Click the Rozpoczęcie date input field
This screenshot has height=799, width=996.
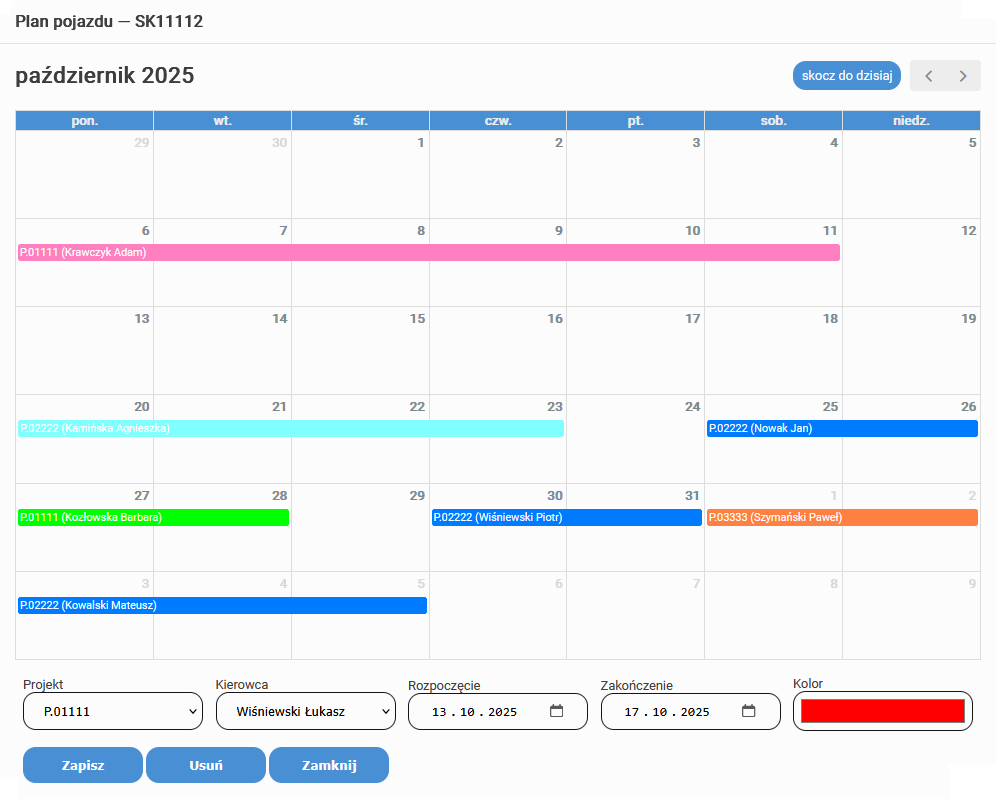click(x=475, y=712)
